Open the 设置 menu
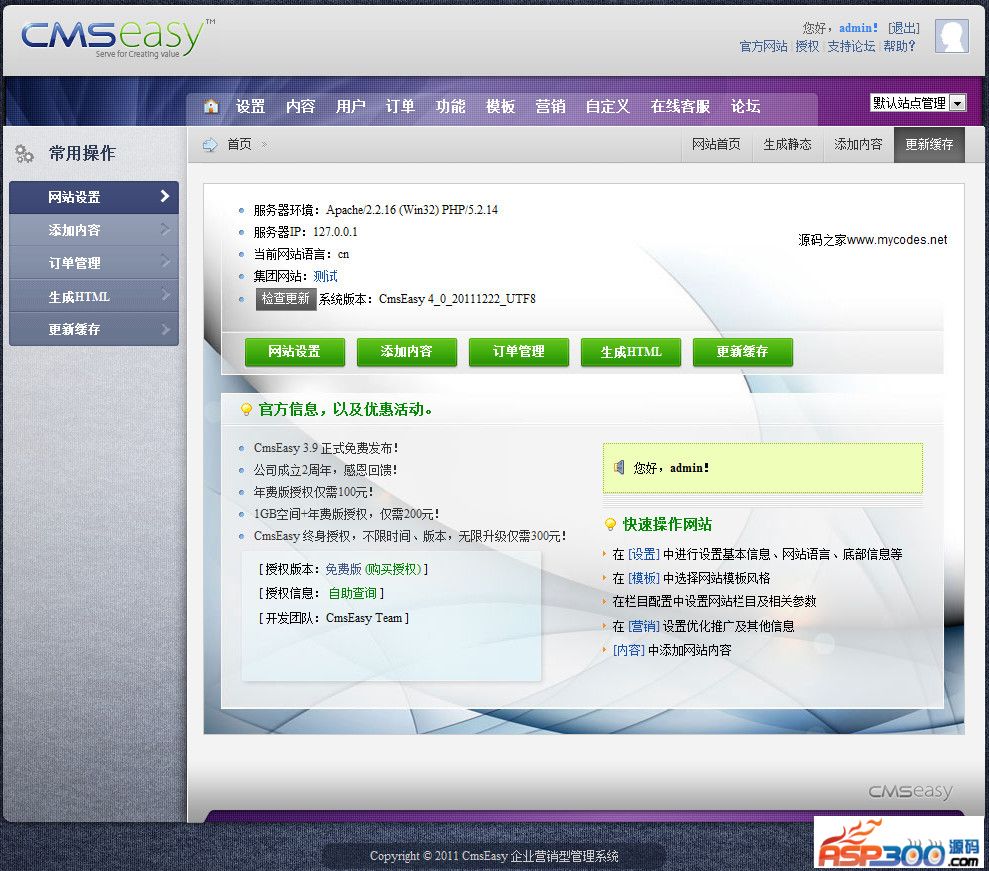 point(250,106)
